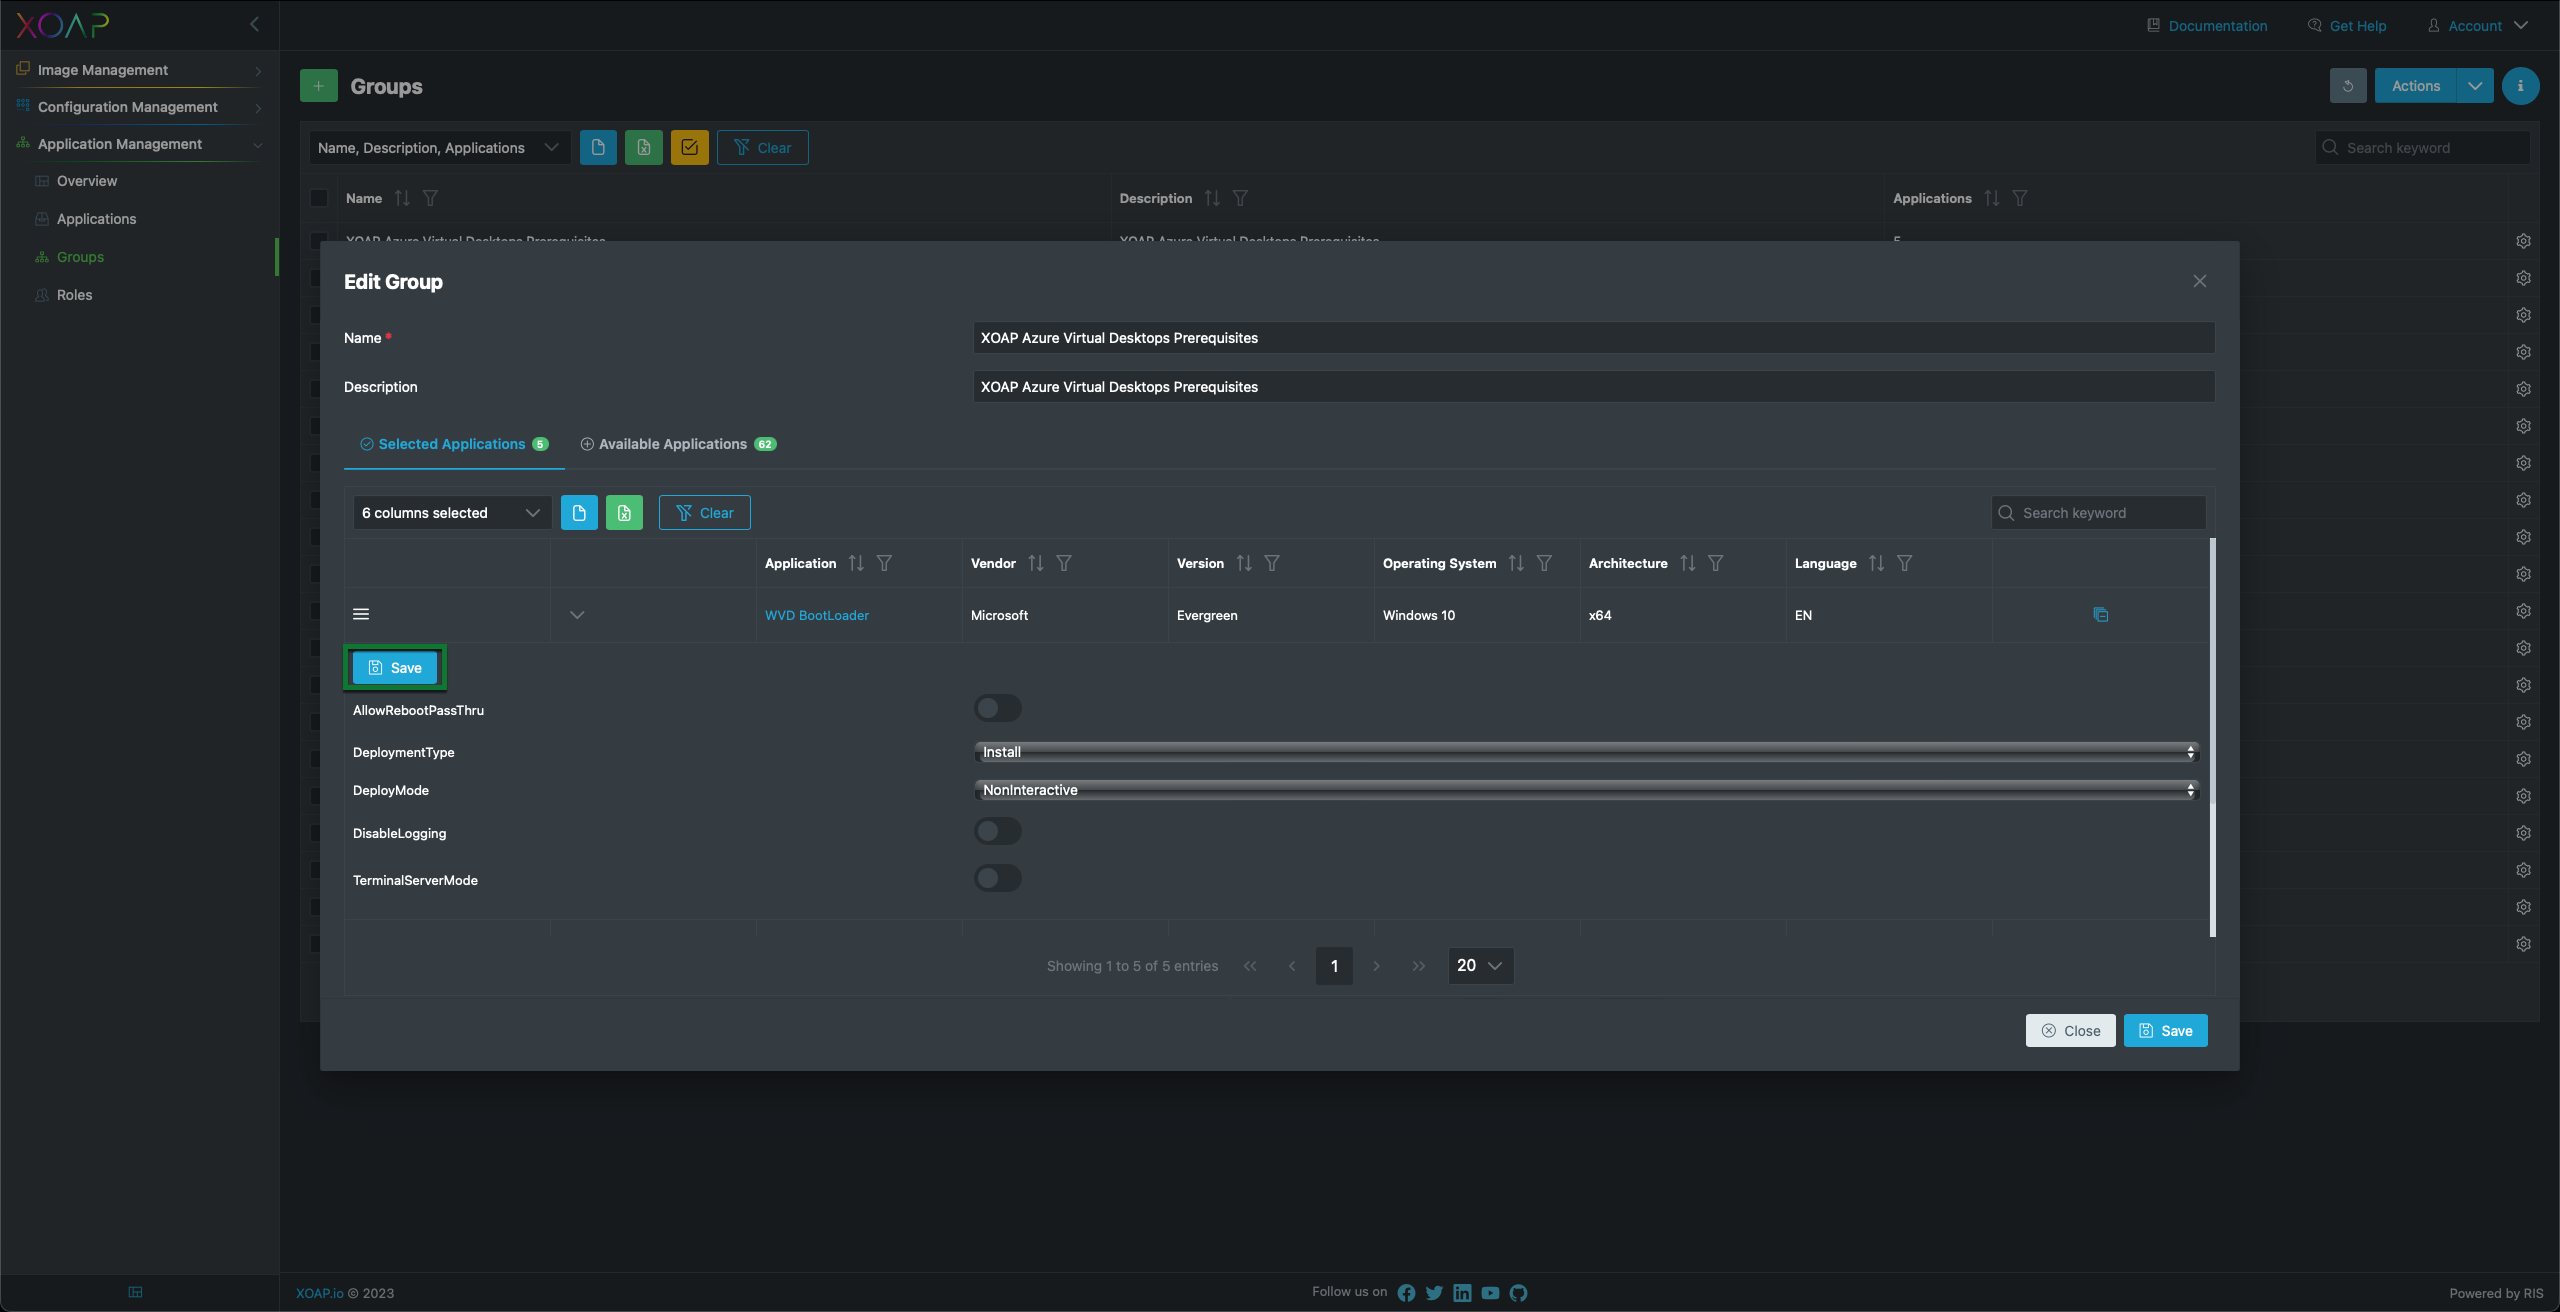Sort groups table by Name column
Image resolution: width=2560 pixels, height=1312 pixels.
(402, 198)
